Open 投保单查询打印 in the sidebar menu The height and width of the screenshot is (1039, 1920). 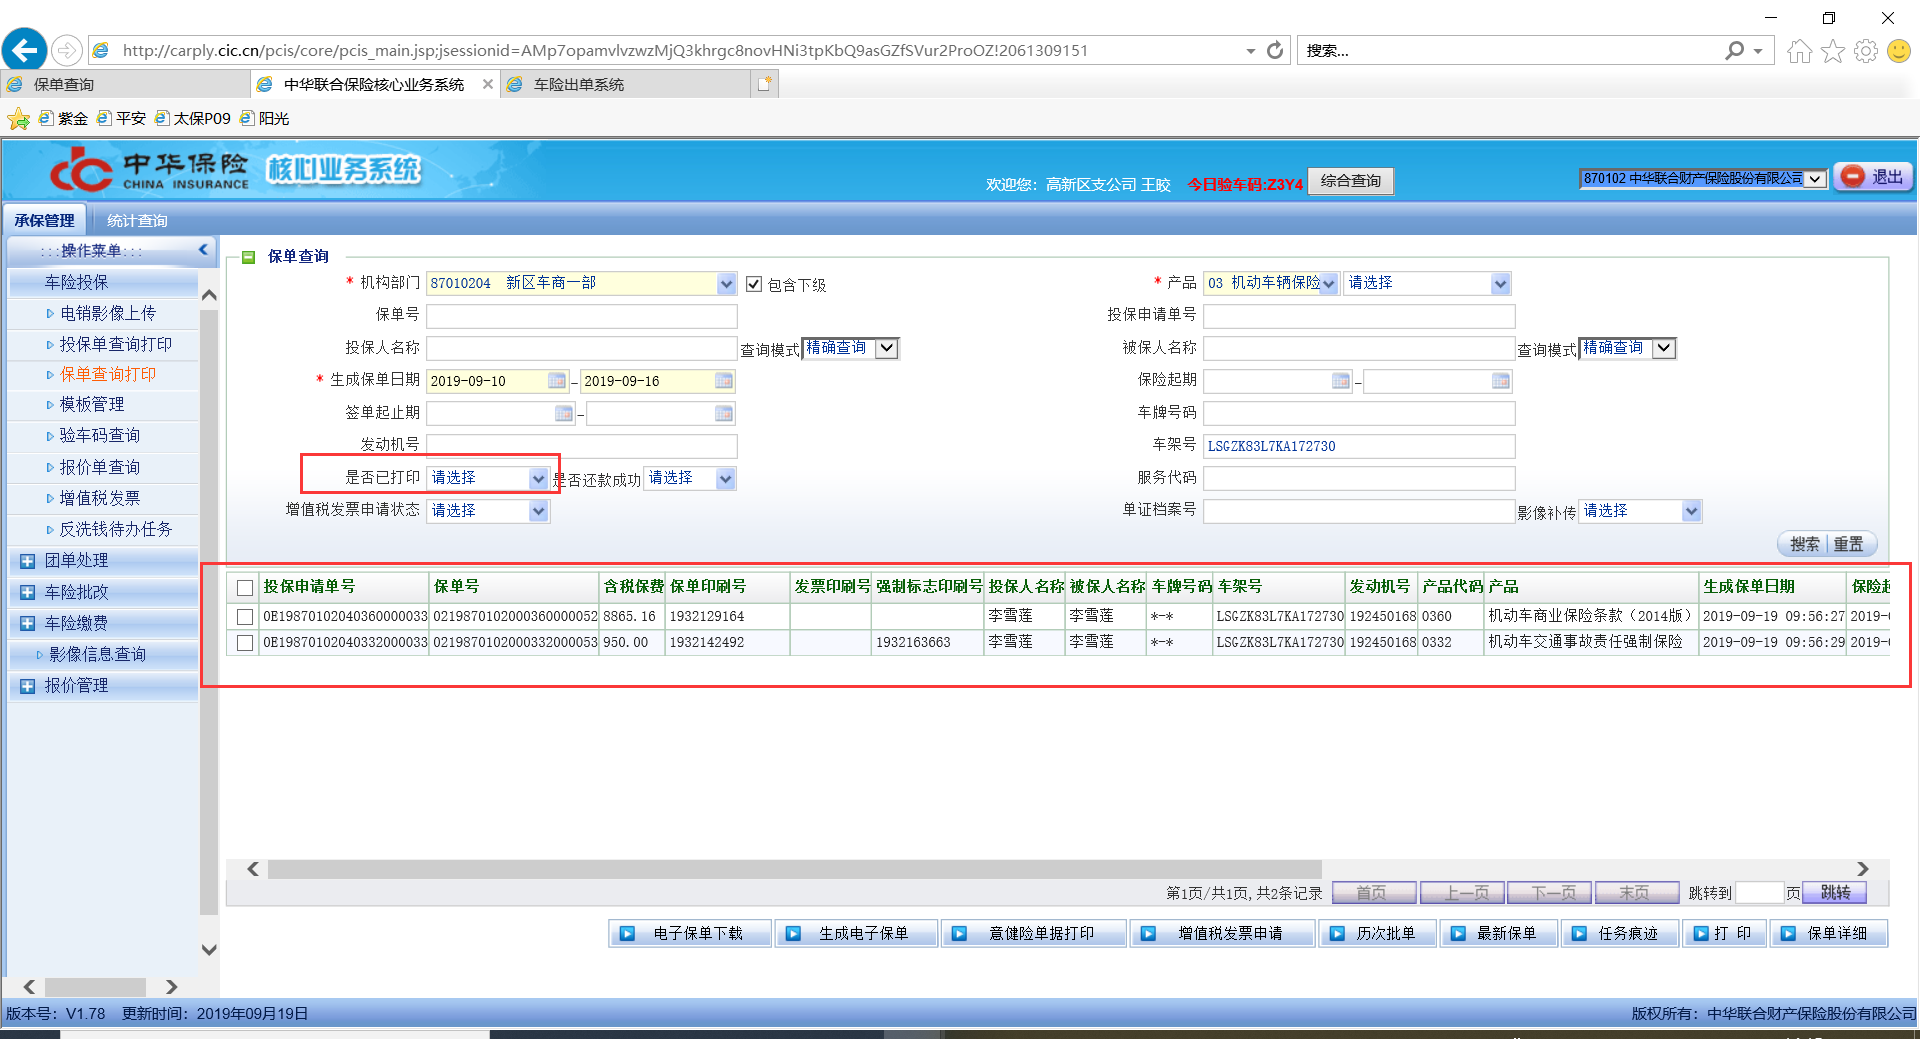[116, 344]
